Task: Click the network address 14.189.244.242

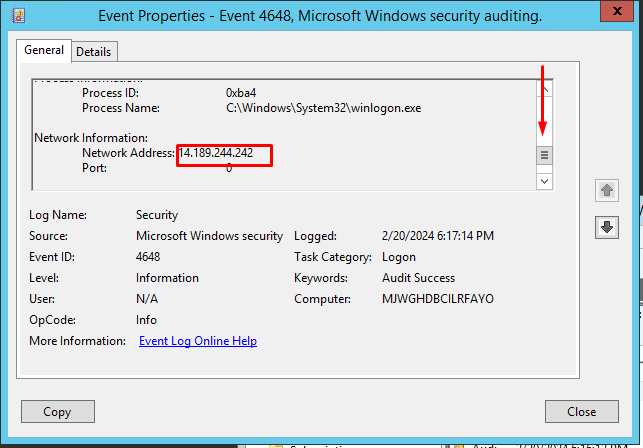Action: click(x=215, y=153)
